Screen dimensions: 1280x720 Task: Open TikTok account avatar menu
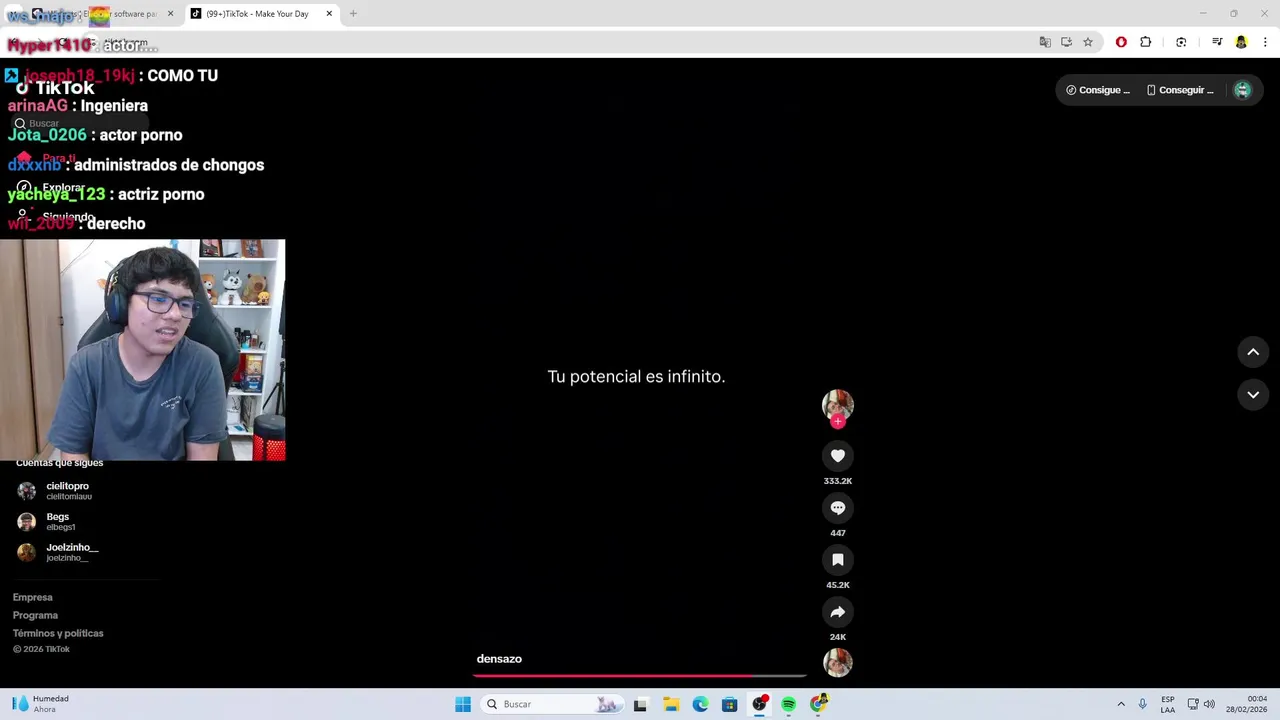tap(1242, 90)
